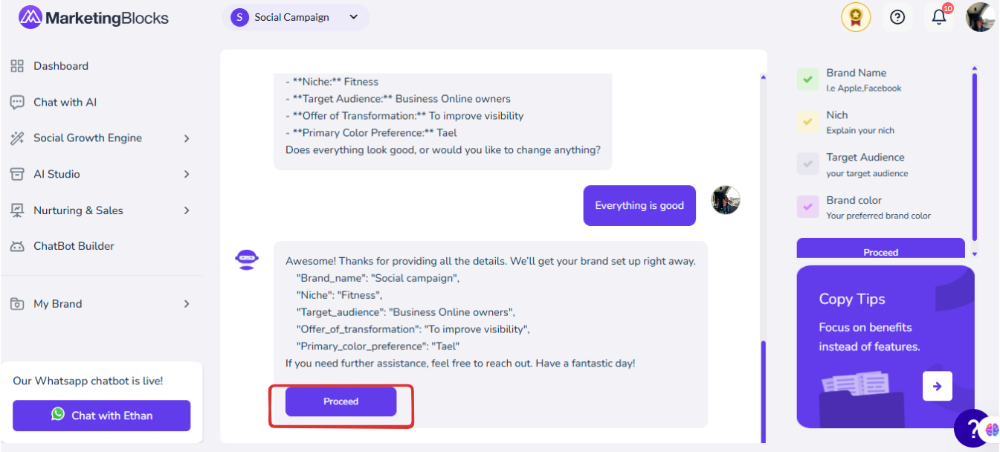Expand the Social Growth Engine menu

(x=101, y=138)
